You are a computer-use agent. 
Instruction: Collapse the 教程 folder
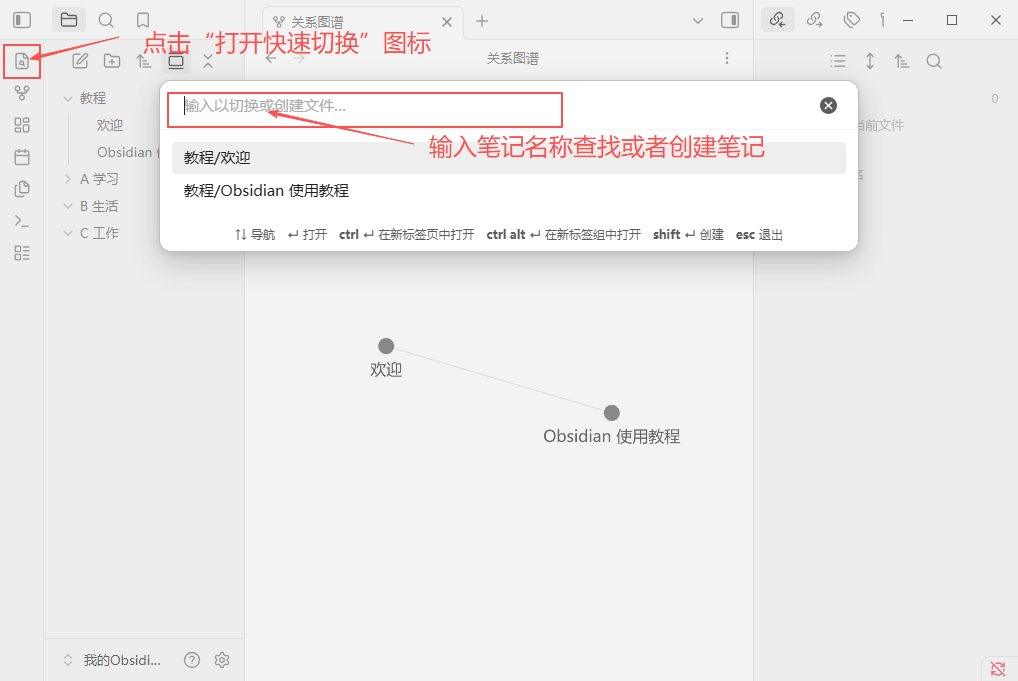[68, 99]
